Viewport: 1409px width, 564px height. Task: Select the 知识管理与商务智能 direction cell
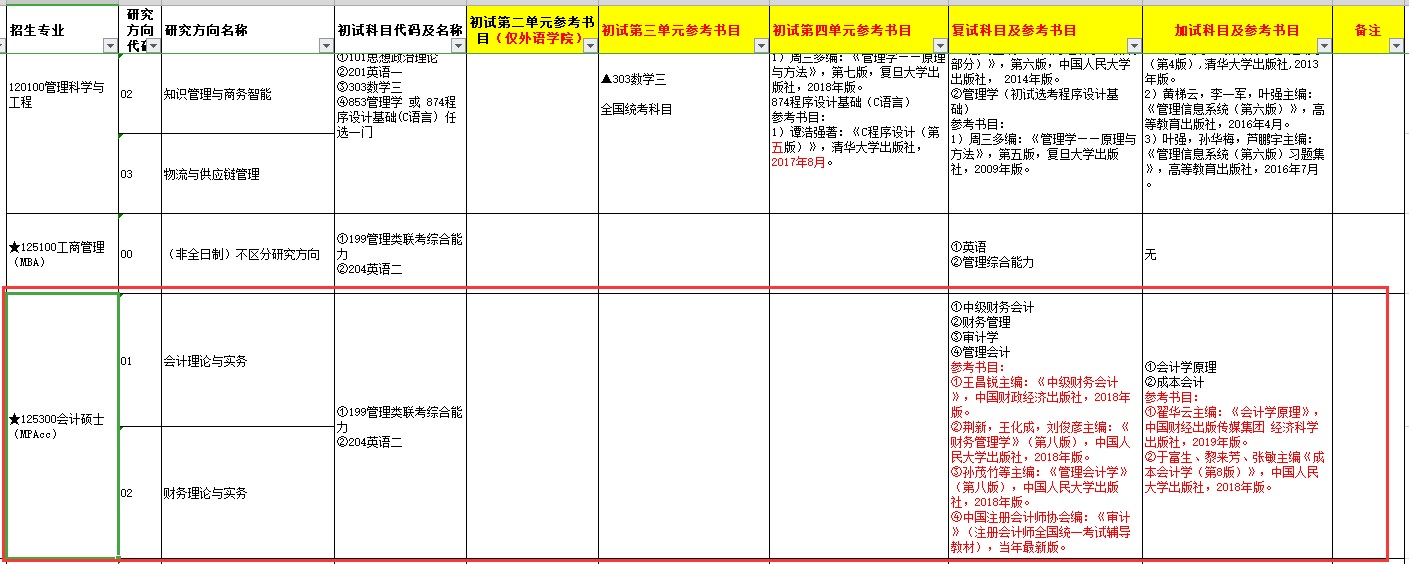(248, 94)
